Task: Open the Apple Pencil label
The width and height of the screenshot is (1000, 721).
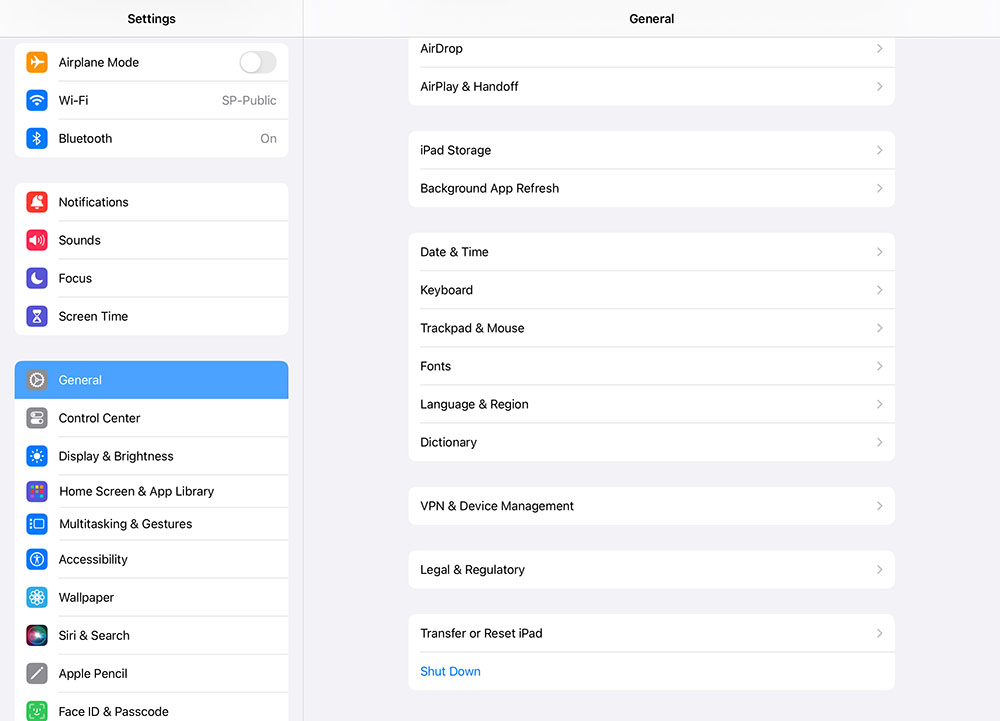Action: (x=93, y=673)
